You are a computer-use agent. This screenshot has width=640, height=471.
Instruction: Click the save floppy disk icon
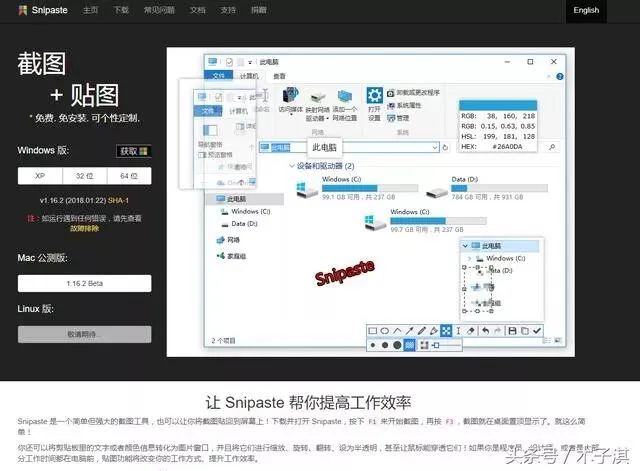(x=512, y=331)
